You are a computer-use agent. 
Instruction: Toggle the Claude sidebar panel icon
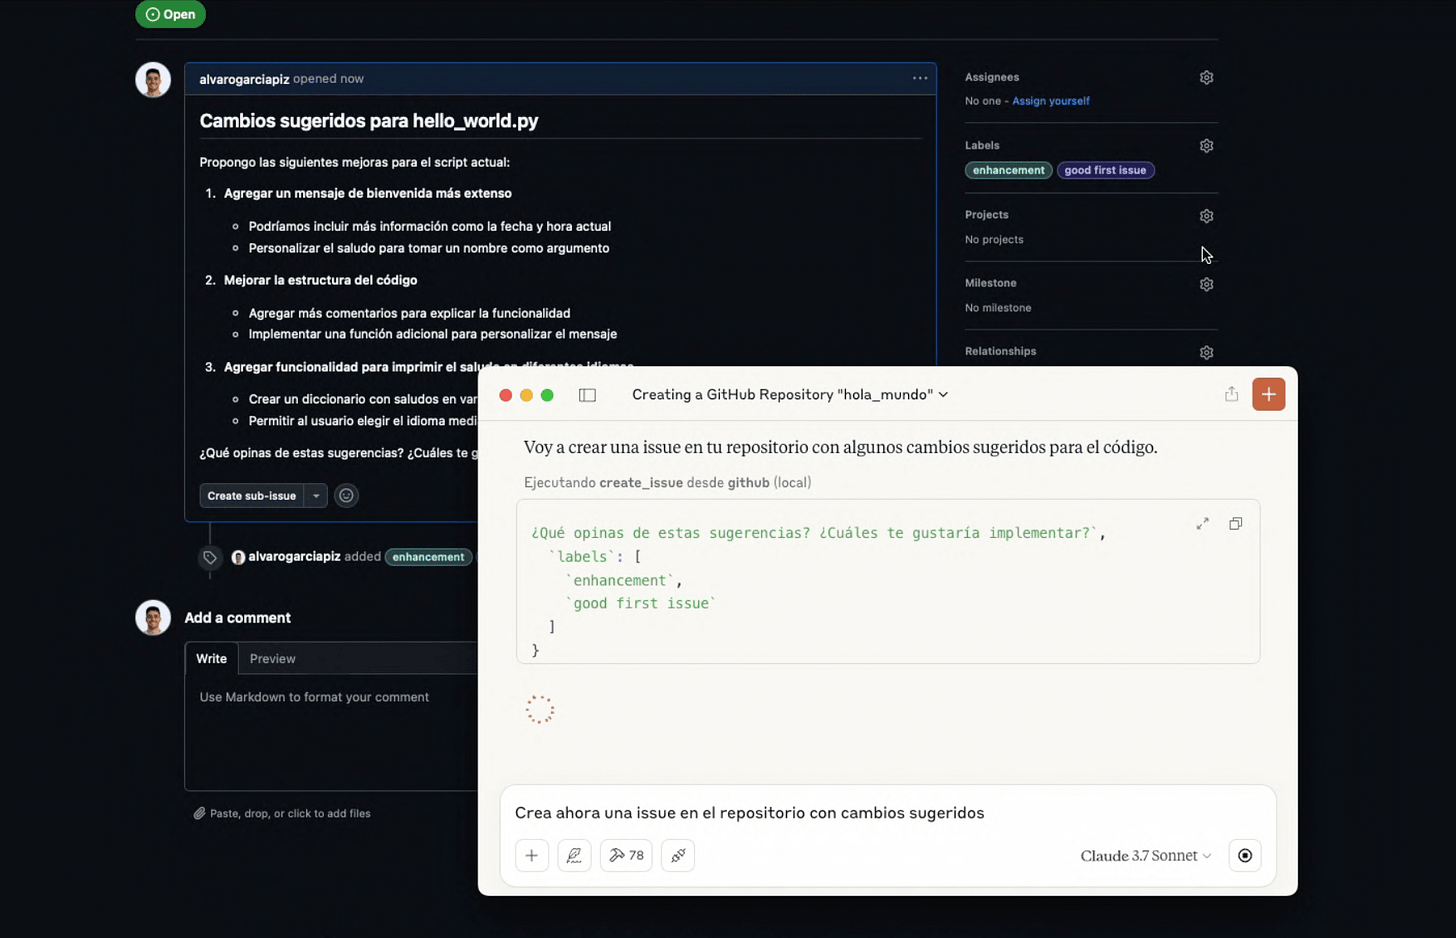[x=587, y=394]
